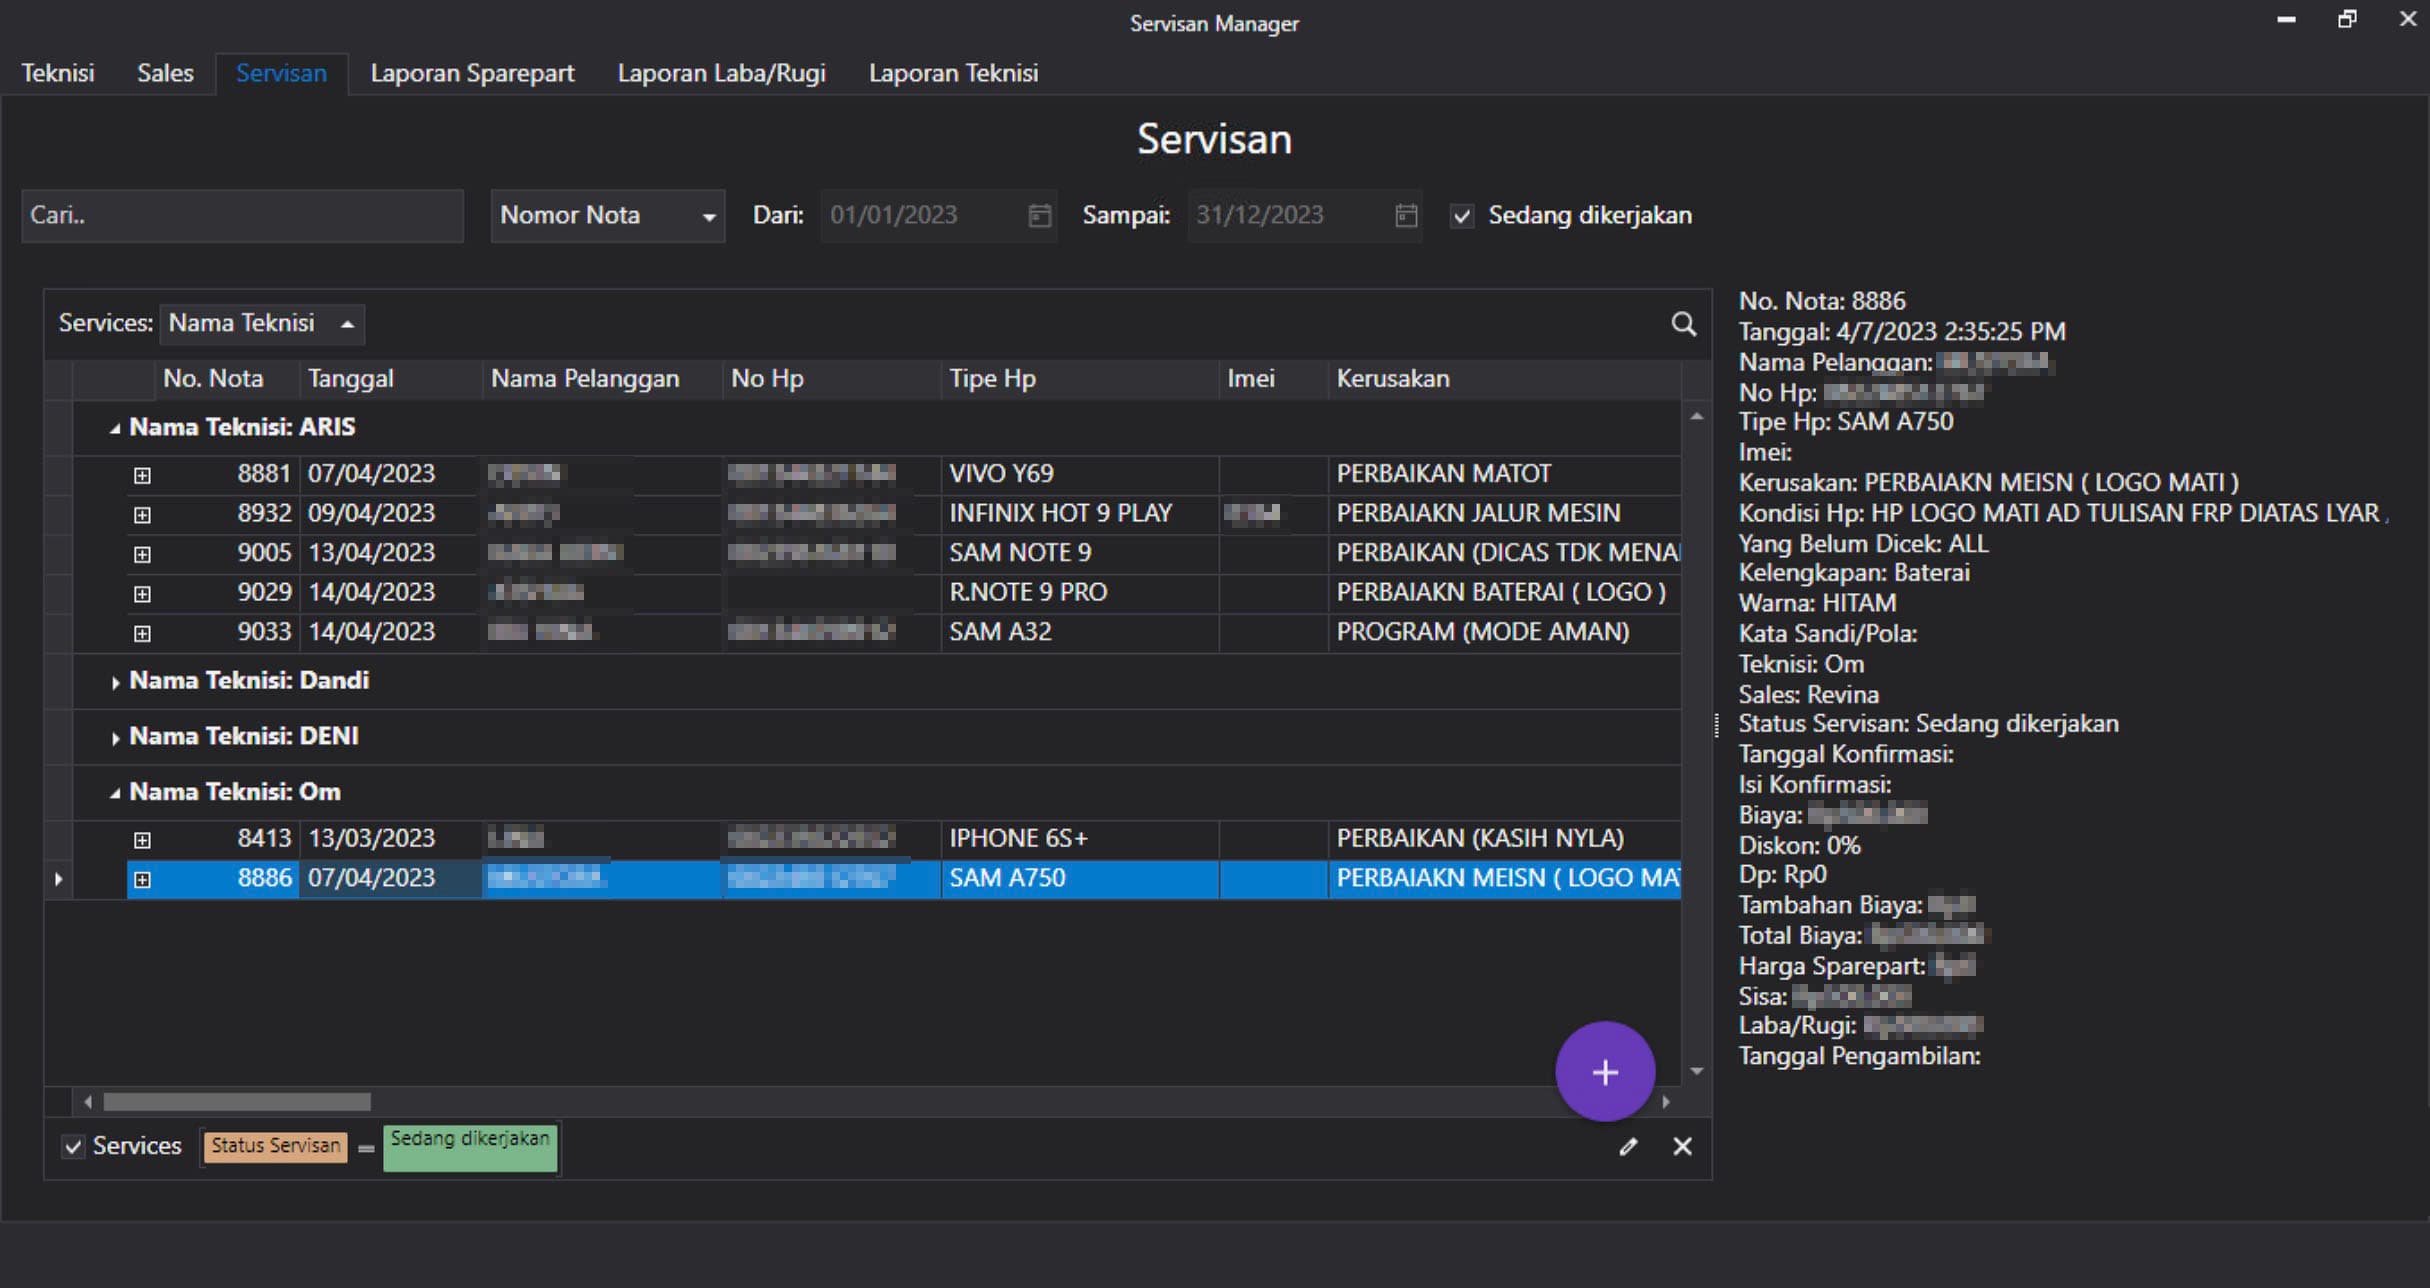The image size is (2430, 1288).
Task: Uncheck the Services filter checkbox
Action: pyautogui.click(x=73, y=1147)
